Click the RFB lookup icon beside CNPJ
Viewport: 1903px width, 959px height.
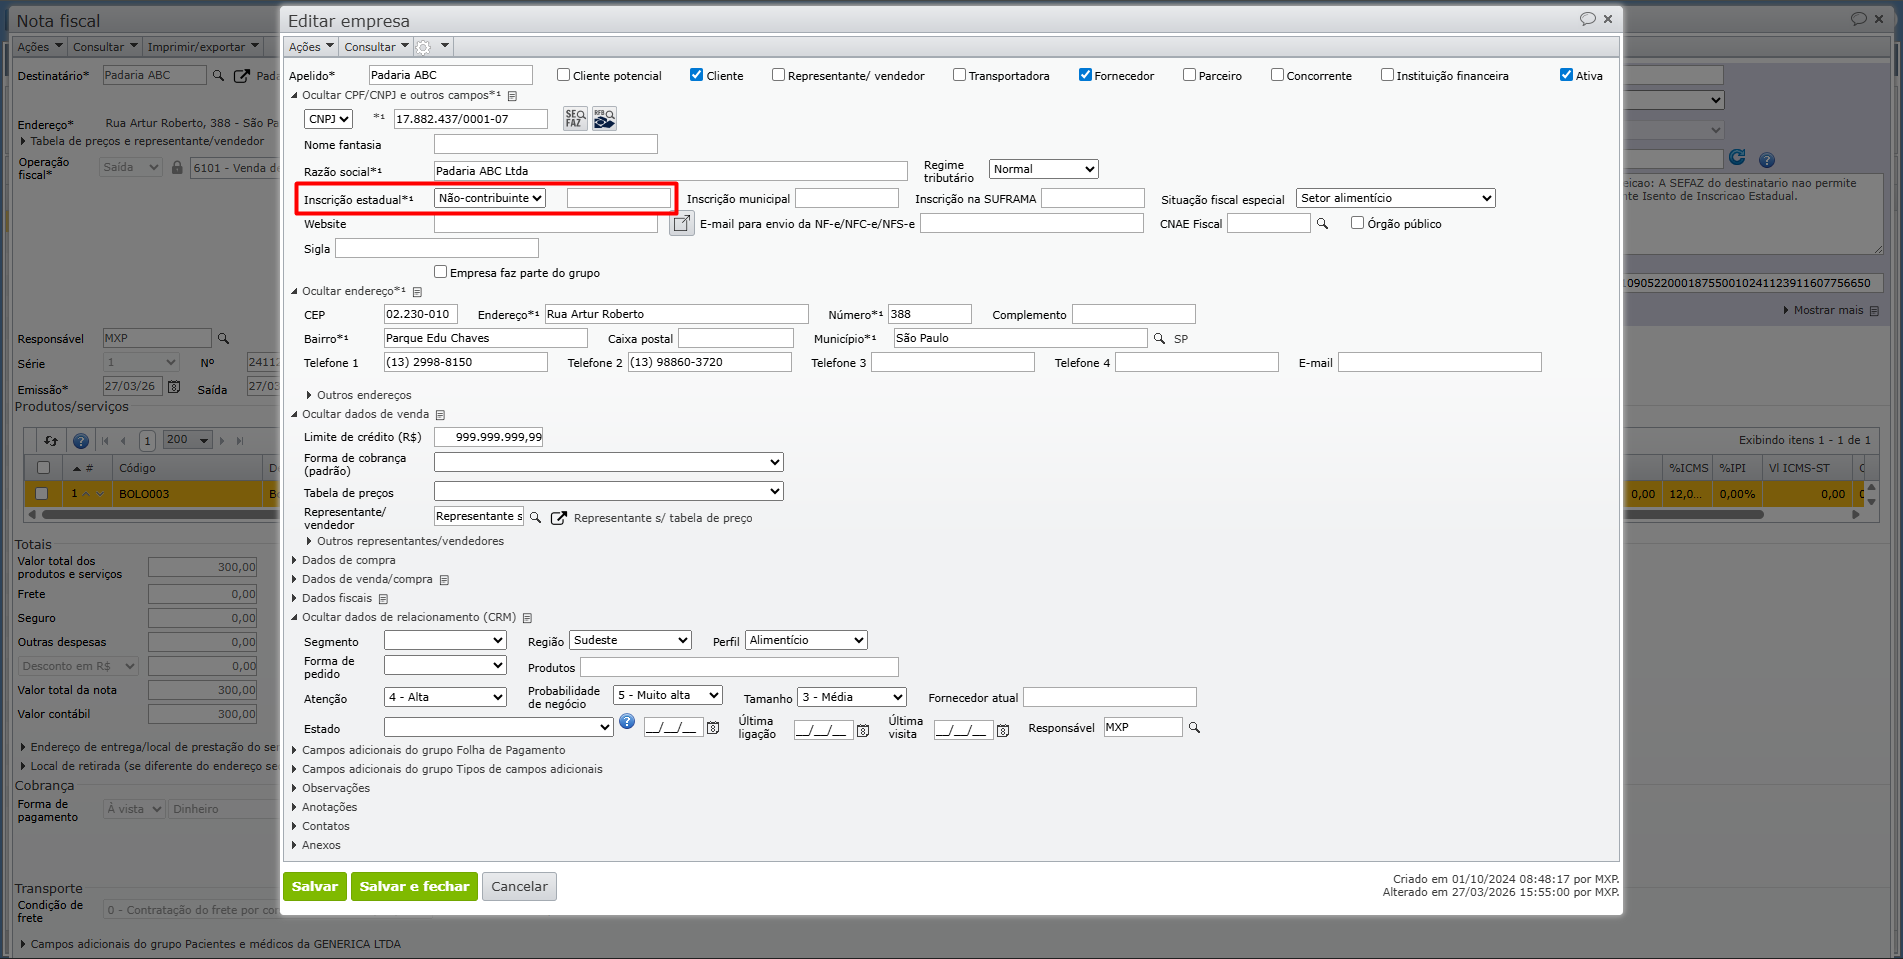pyautogui.click(x=604, y=119)
